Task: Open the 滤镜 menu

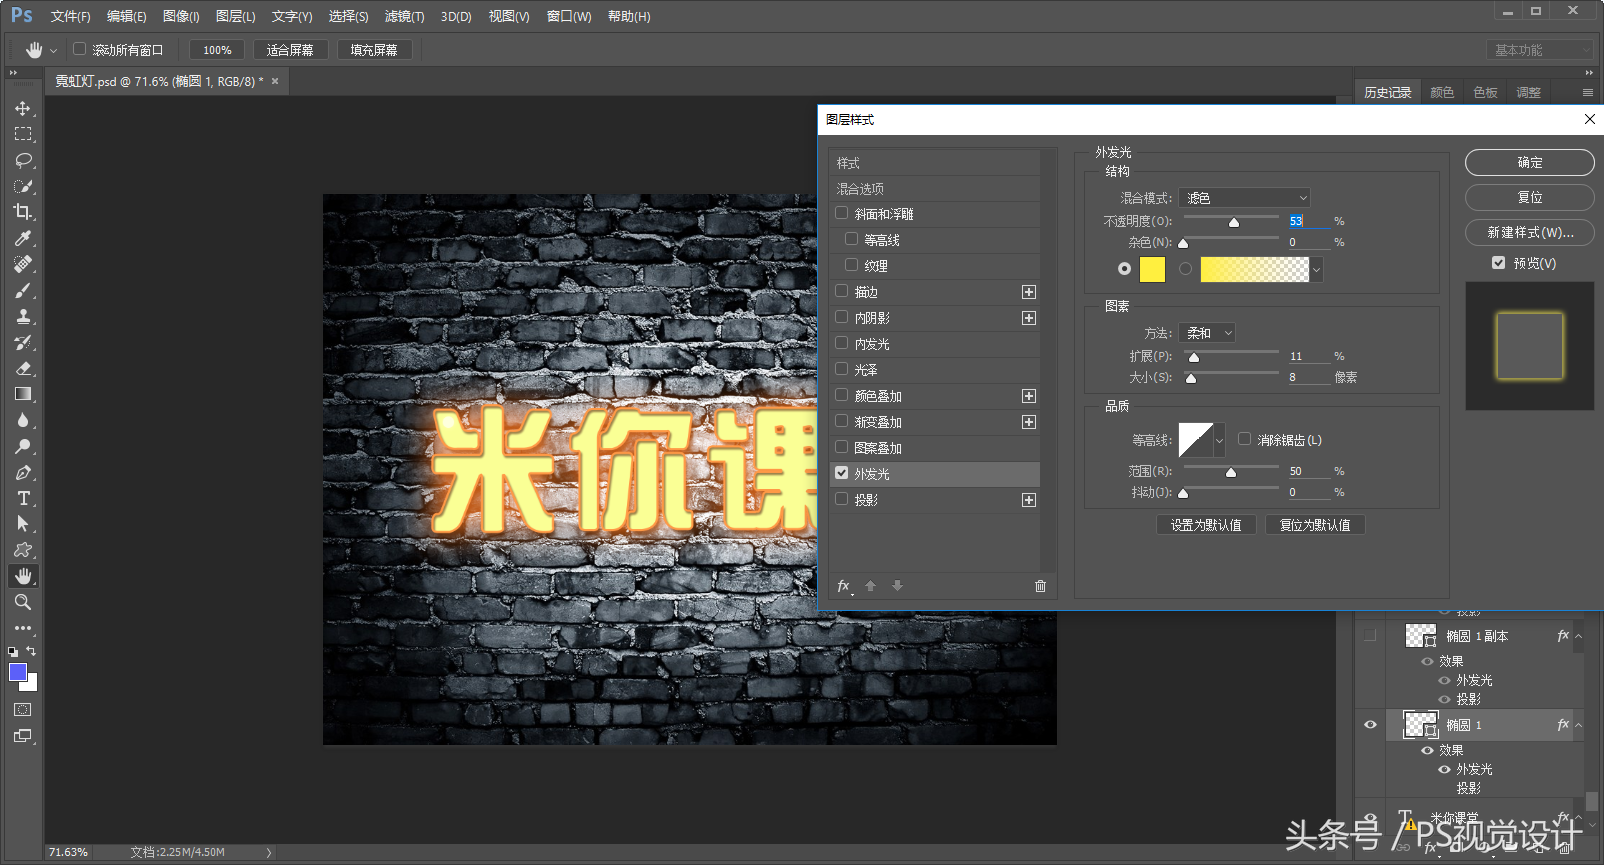Action: [x=404, y=17]
